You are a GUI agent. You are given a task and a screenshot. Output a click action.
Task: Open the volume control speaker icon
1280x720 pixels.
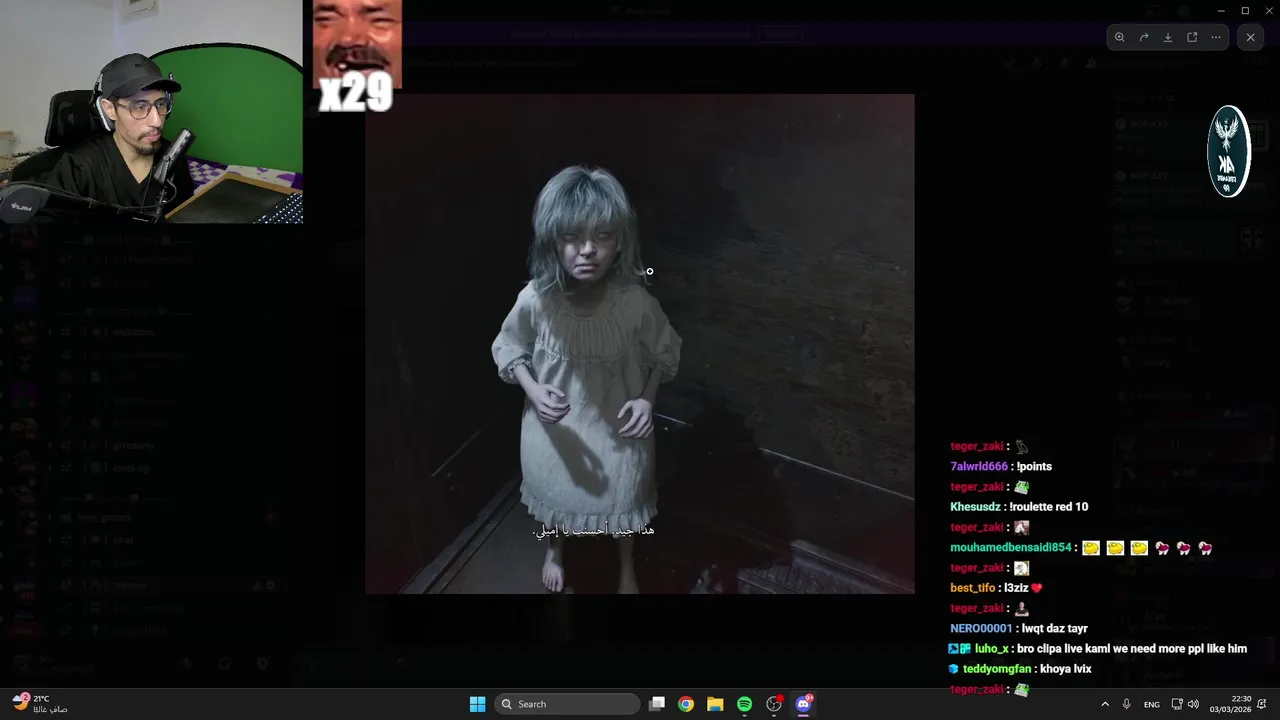(x=1193, y=704)
